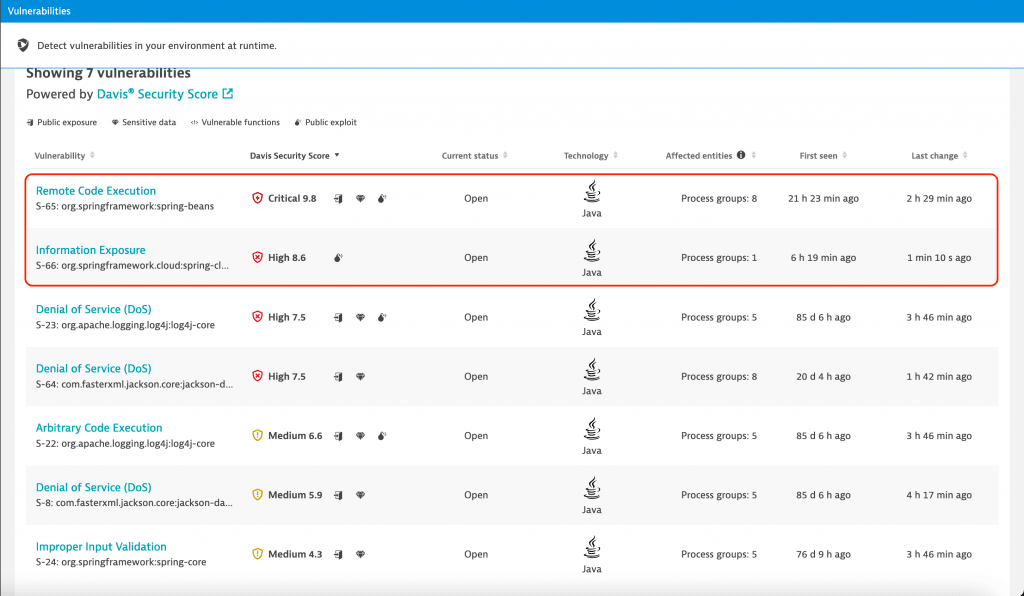Click 'S-65: org.springframework:spring-beans' text
1024x596 pixels.
[x=125, y=206]
